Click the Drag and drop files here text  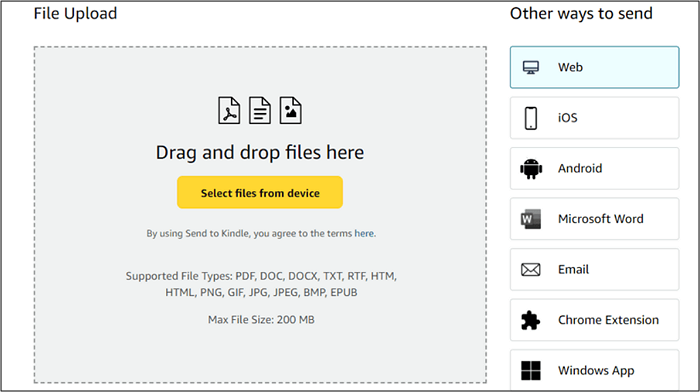(260, 153)
